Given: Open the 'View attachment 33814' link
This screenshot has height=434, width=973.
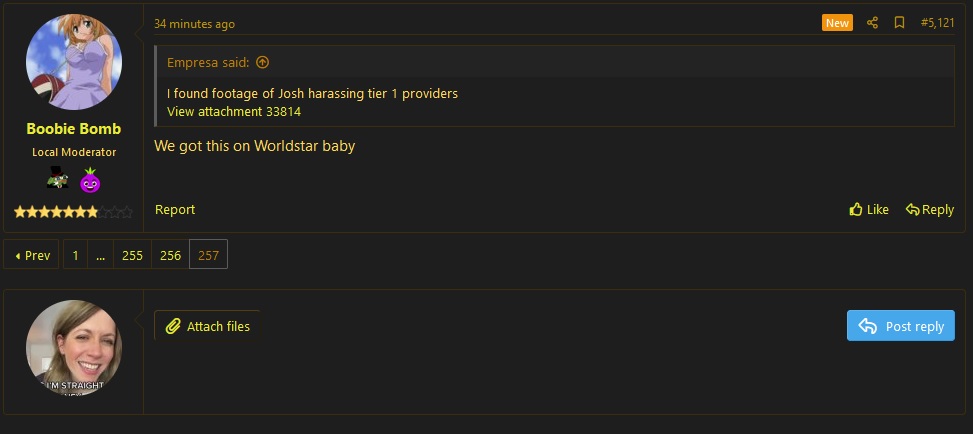Looking at the screenshot, I should click(234, 111).
